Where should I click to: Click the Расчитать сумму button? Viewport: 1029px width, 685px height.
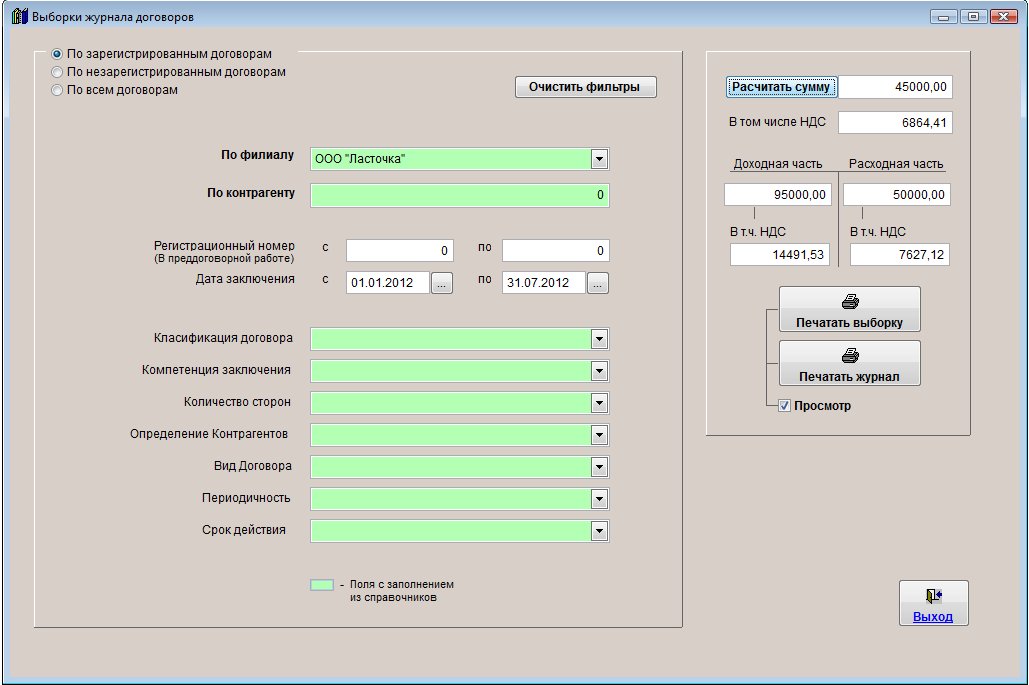781,87
